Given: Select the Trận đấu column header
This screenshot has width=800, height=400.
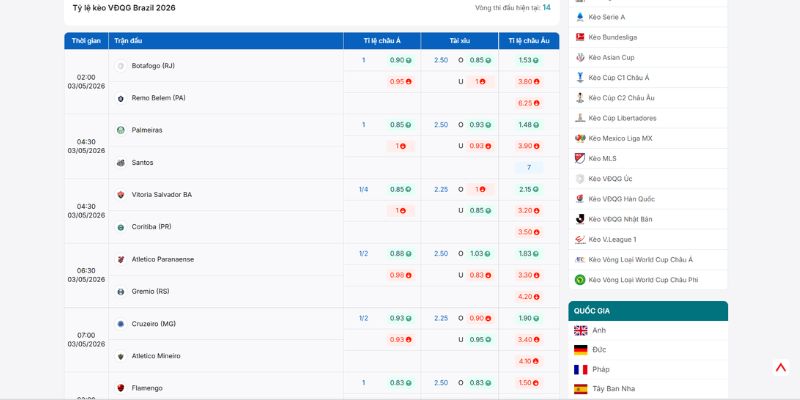Looking at the screenshot, I should 226,41.
